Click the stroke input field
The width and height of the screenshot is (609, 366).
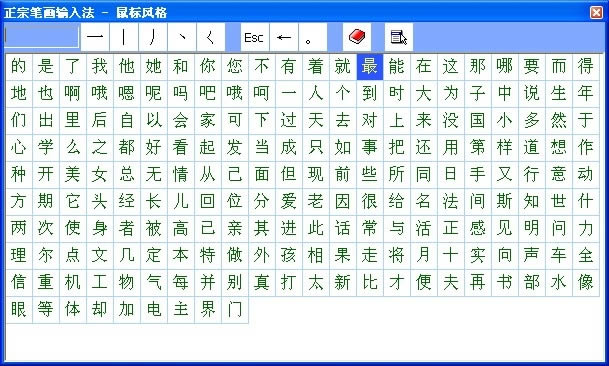[x=42, y=37]
